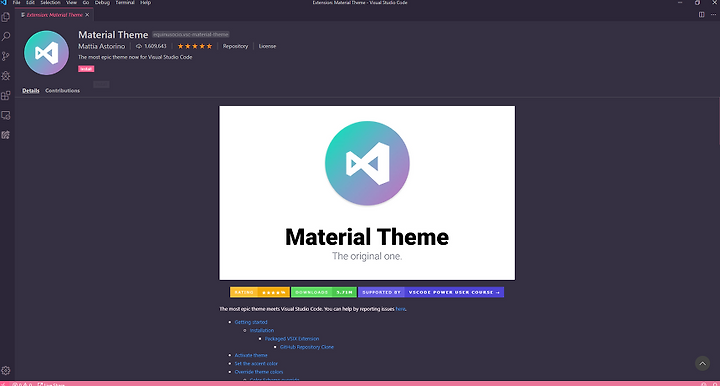Open the Override theme colors link

pos(259,372)
